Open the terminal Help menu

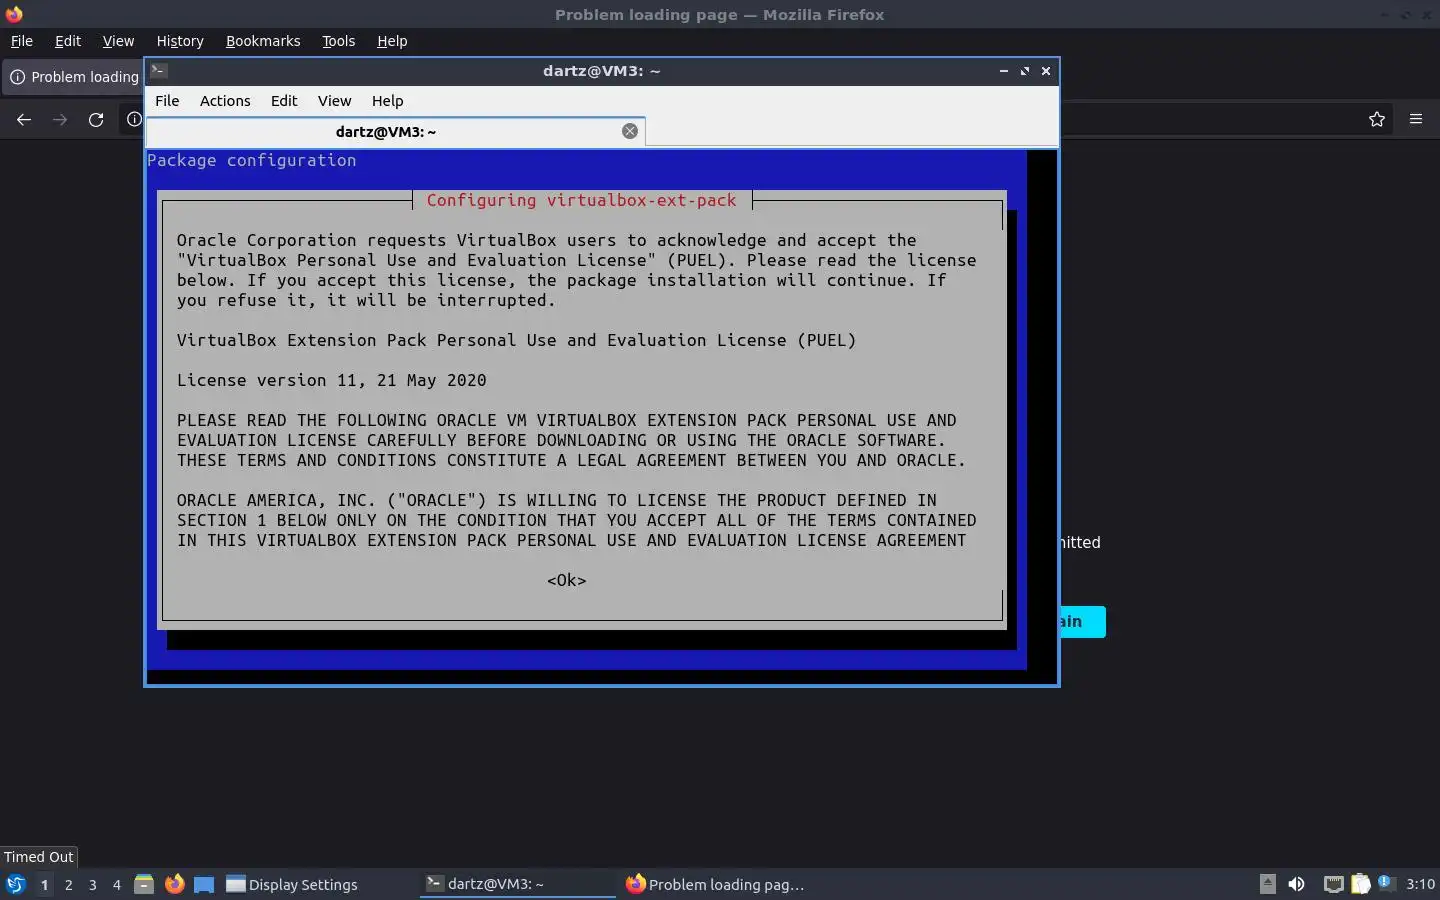point(387,101)
